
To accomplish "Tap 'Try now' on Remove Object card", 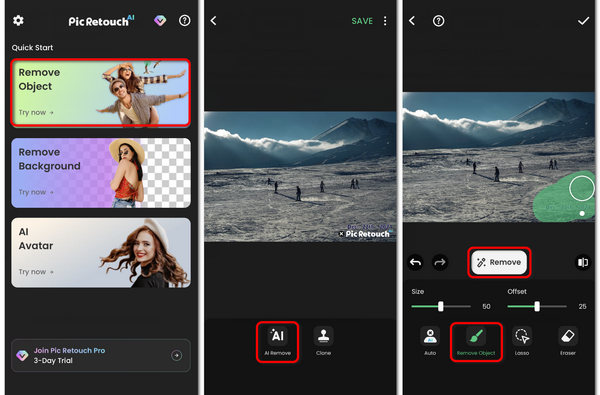I will (36, 113).
